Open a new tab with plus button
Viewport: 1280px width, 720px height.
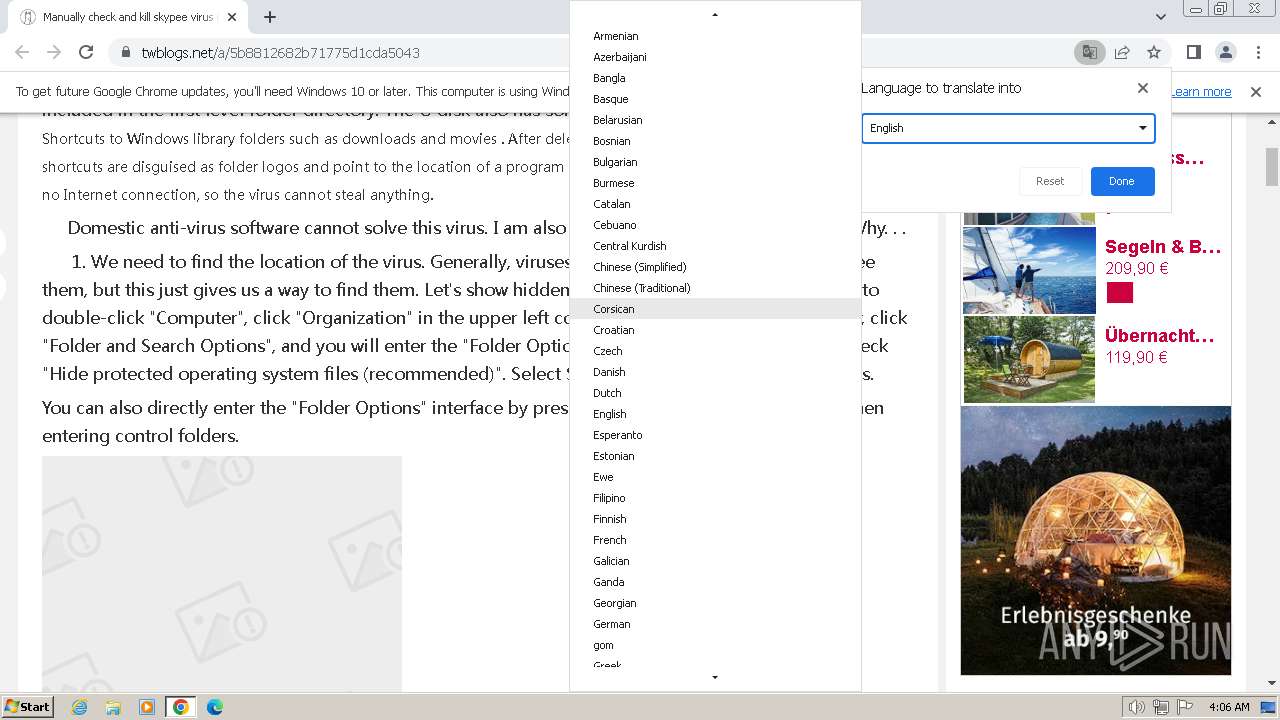[270, 17]
